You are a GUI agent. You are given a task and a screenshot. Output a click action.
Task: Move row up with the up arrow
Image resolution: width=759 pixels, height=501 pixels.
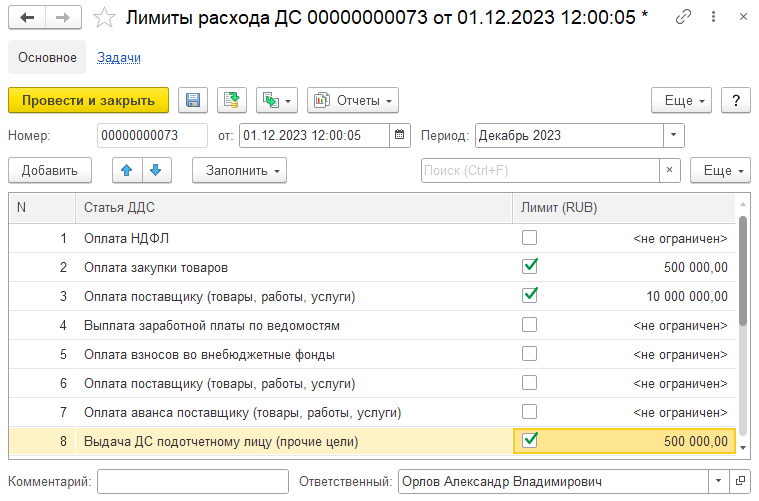point(127,170)
